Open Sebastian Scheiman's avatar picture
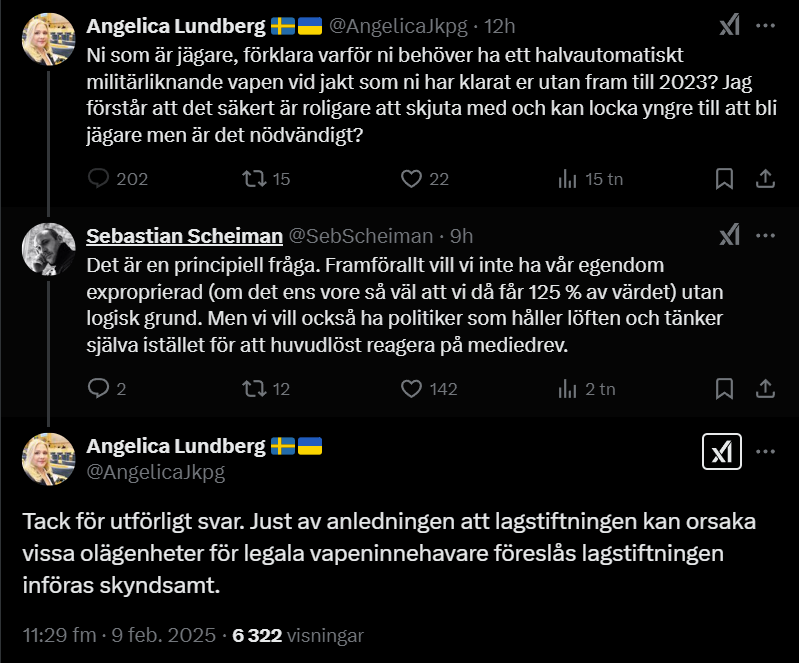 coord(48,249)
